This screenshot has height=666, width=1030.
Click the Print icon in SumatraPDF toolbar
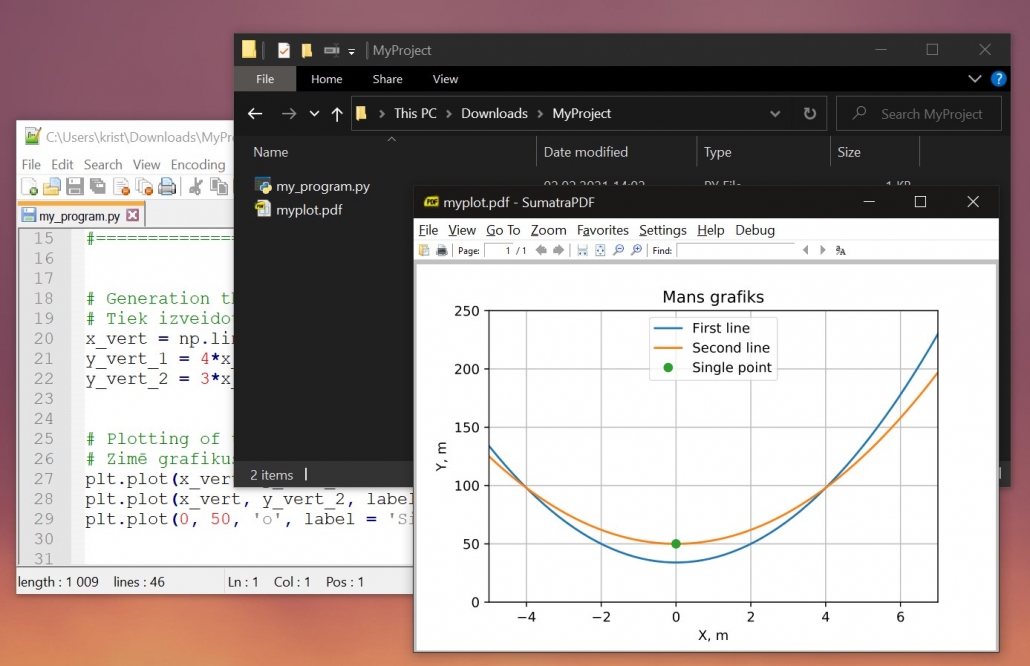tap(441, 250)
